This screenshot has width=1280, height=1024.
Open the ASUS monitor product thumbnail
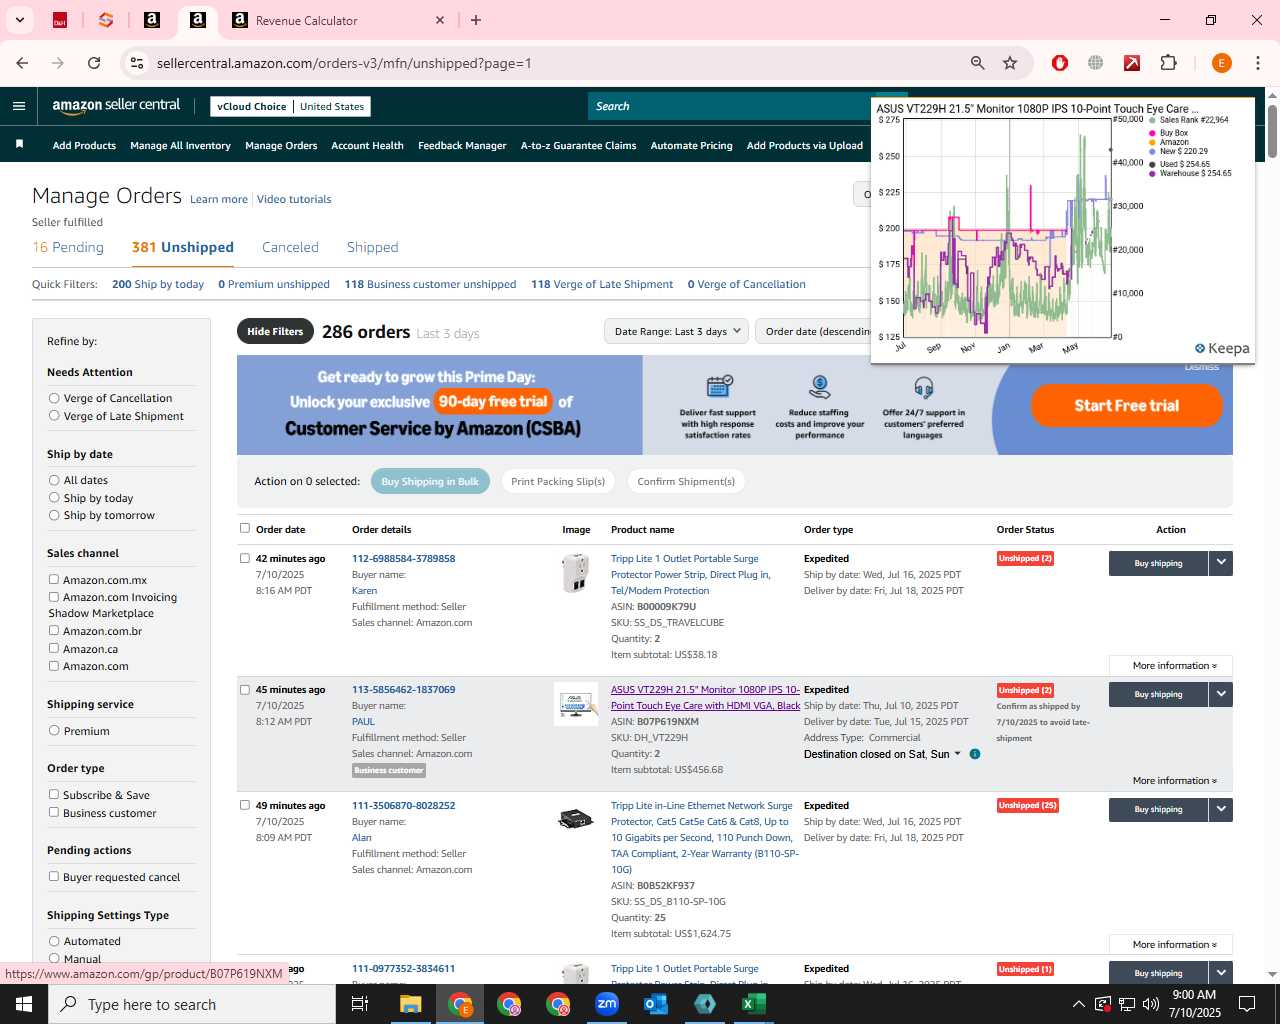[576, 704]
